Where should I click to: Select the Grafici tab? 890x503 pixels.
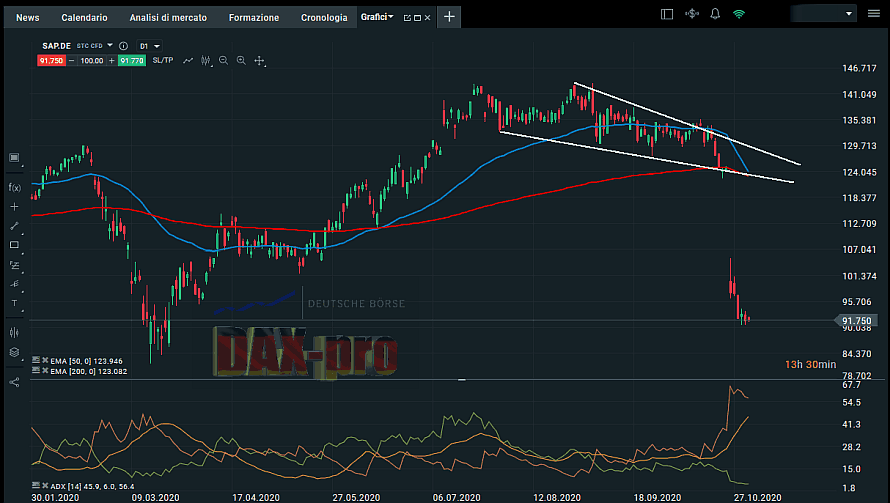pos(374,17)
